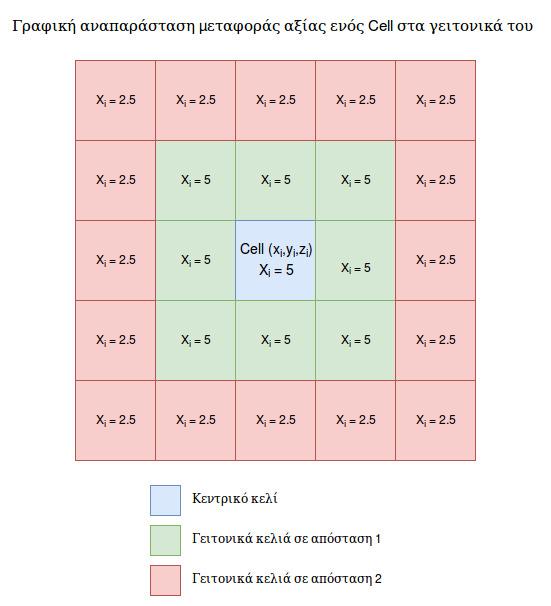
Task: Click the diagram title text at top
Action: (273, 27)
